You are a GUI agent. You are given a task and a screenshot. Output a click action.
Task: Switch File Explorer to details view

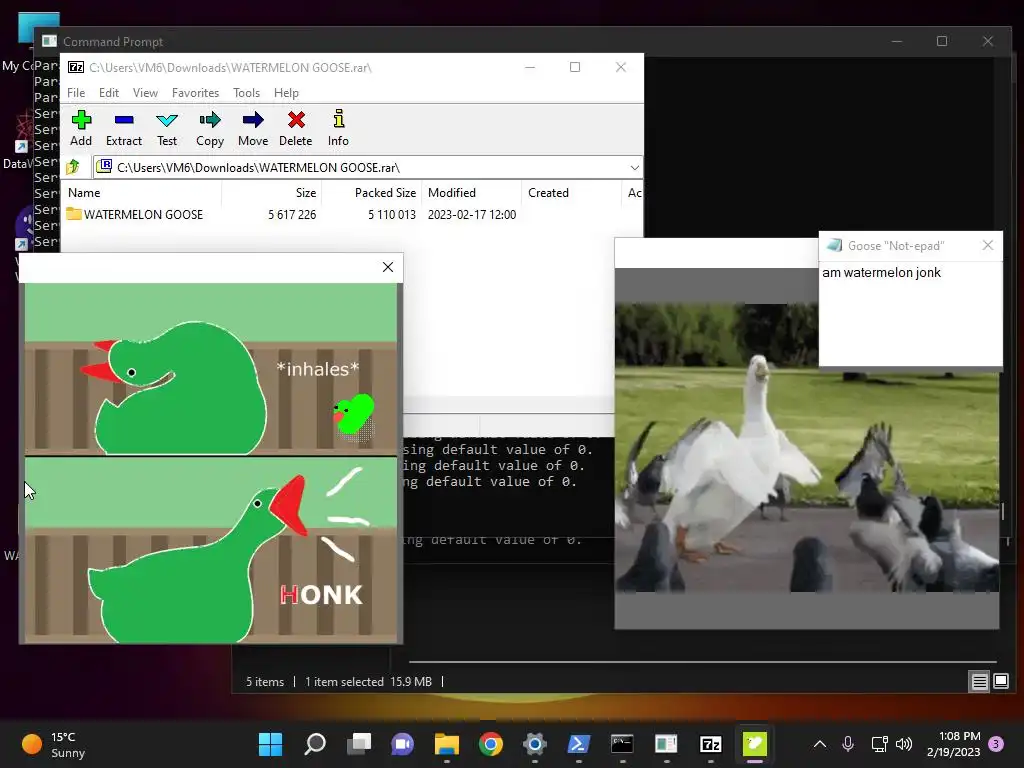pyautogui.click(x=980, y=682)
